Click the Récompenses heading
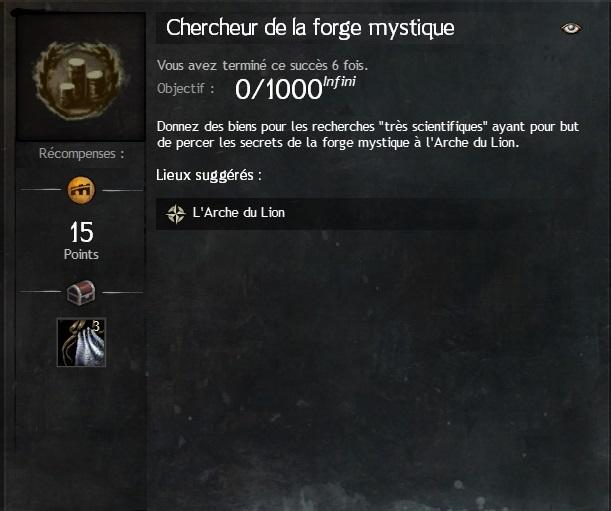The image size is (611, 511). coord(81,154)
